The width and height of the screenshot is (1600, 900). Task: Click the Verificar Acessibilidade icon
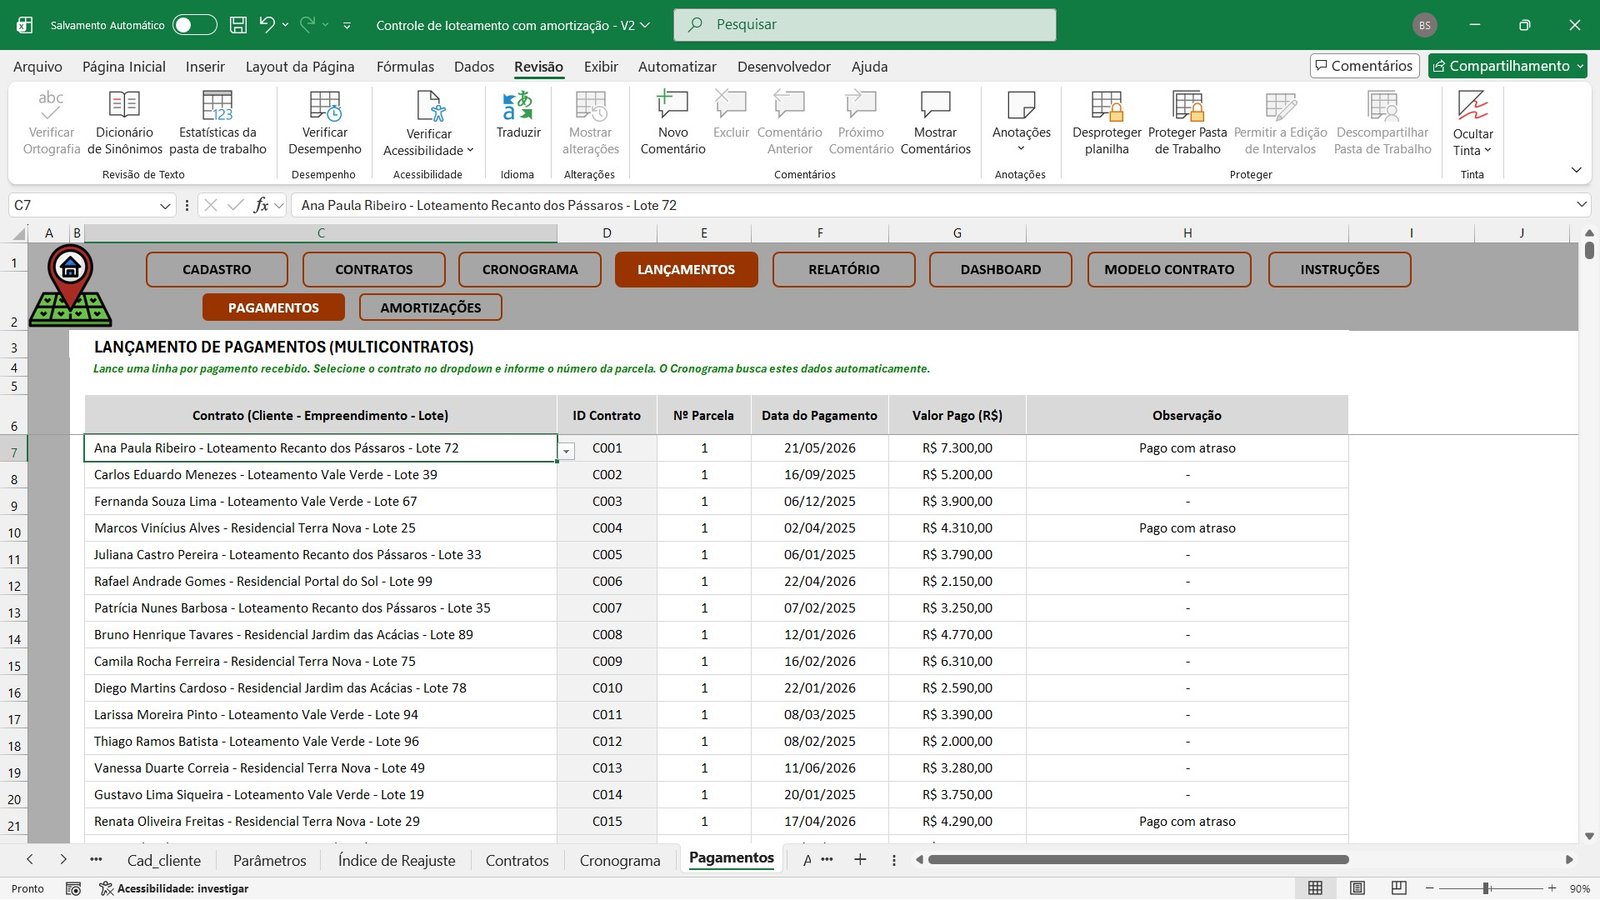pos(429,106)
